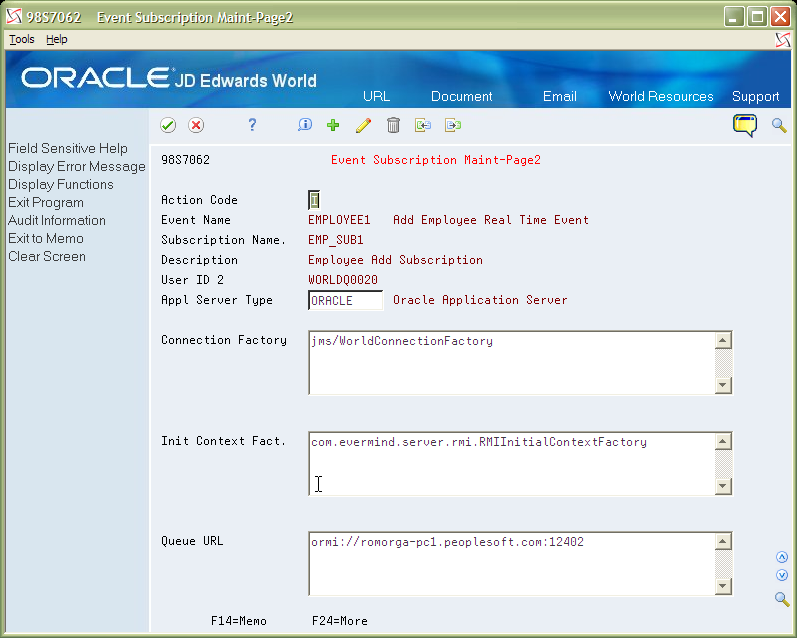Select Exit to Memo in sidebar
This screenshot has width=797, height=638.
(46, 238)
